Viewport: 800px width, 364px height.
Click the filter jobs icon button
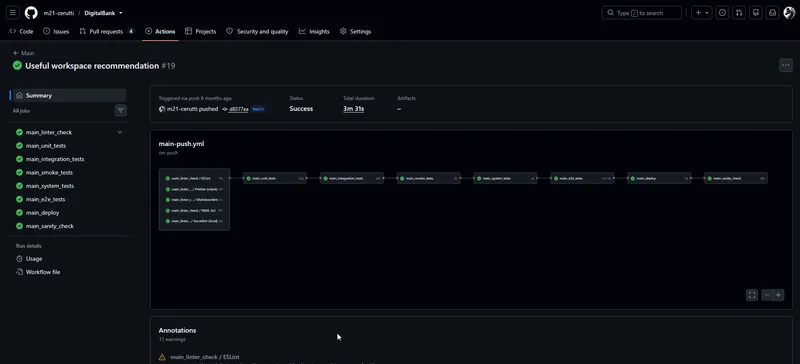pos(120,110)
